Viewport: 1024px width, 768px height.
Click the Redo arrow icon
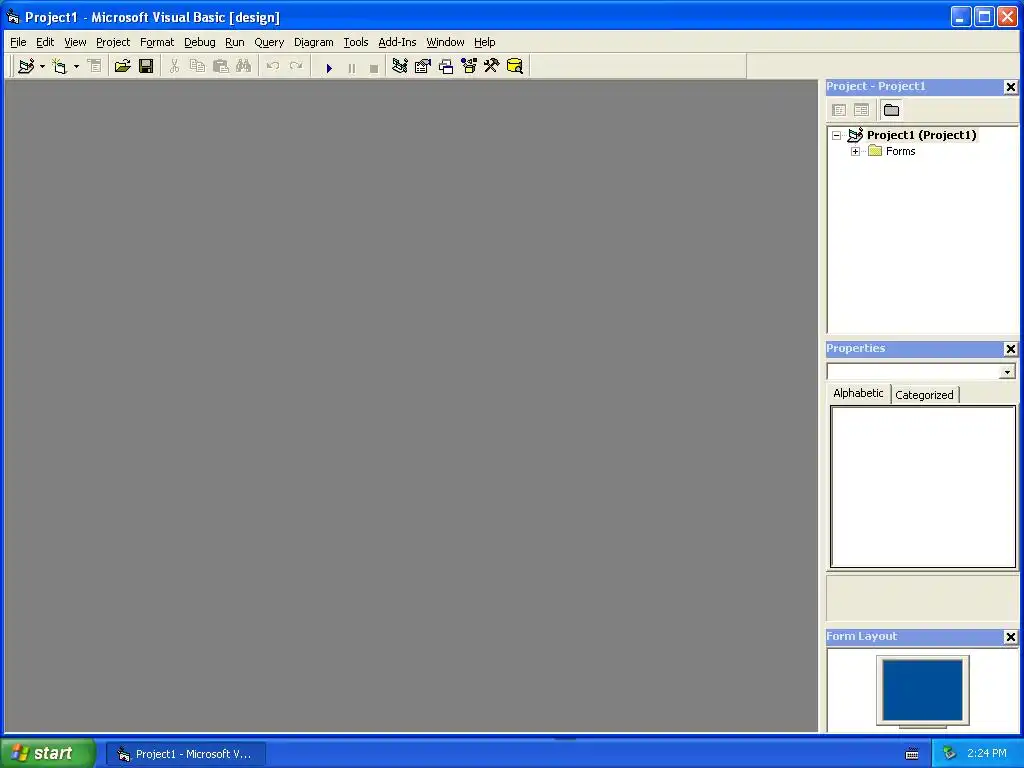296,66
